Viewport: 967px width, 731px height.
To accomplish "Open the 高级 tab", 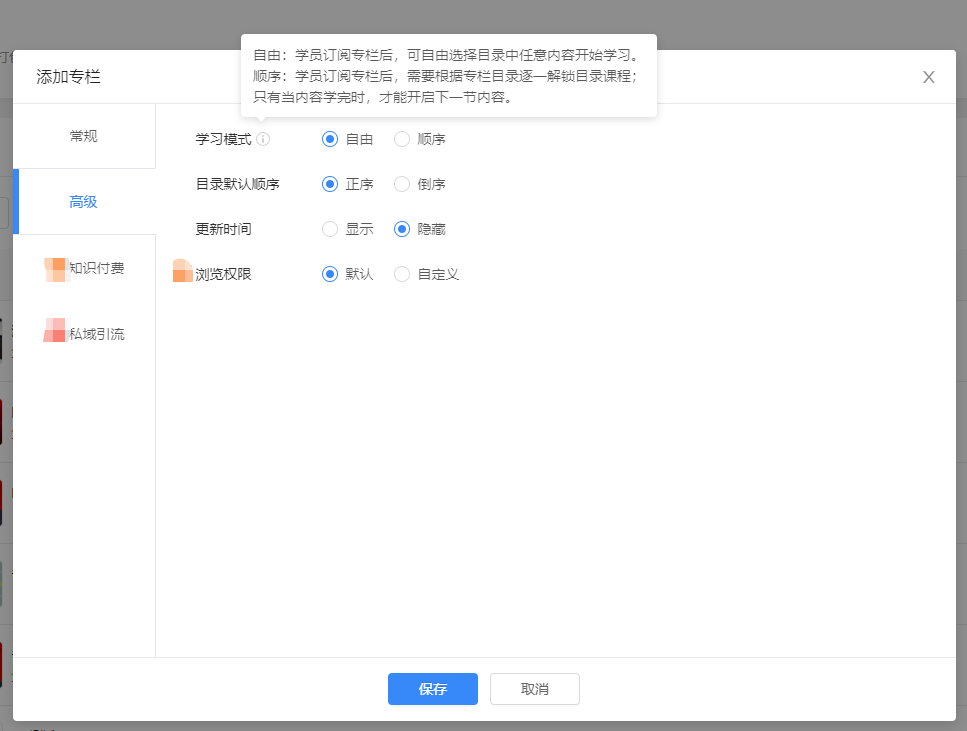I will coord(84,202).
